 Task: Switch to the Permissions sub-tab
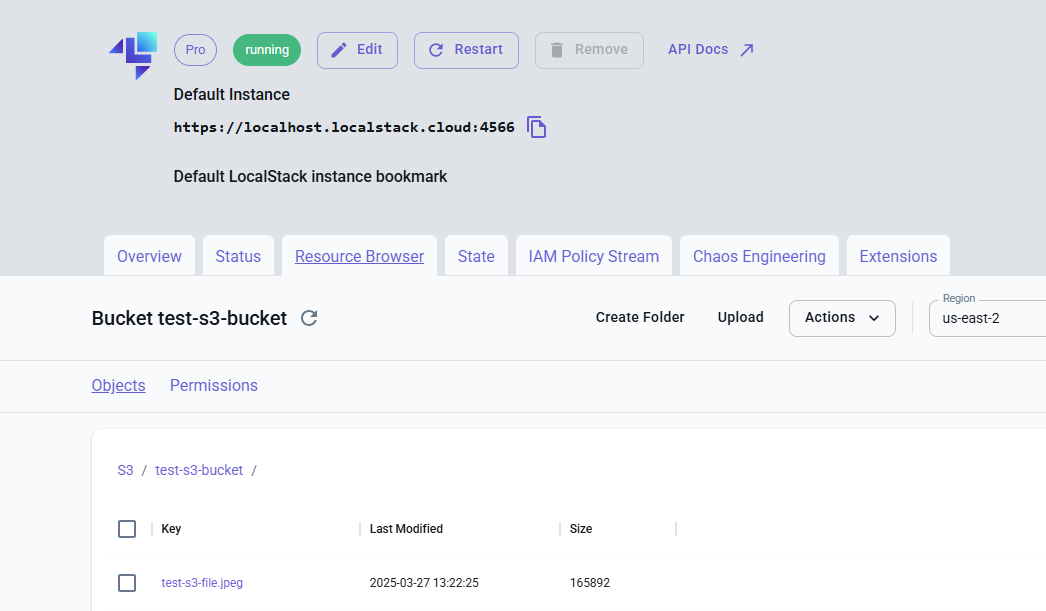213,386
